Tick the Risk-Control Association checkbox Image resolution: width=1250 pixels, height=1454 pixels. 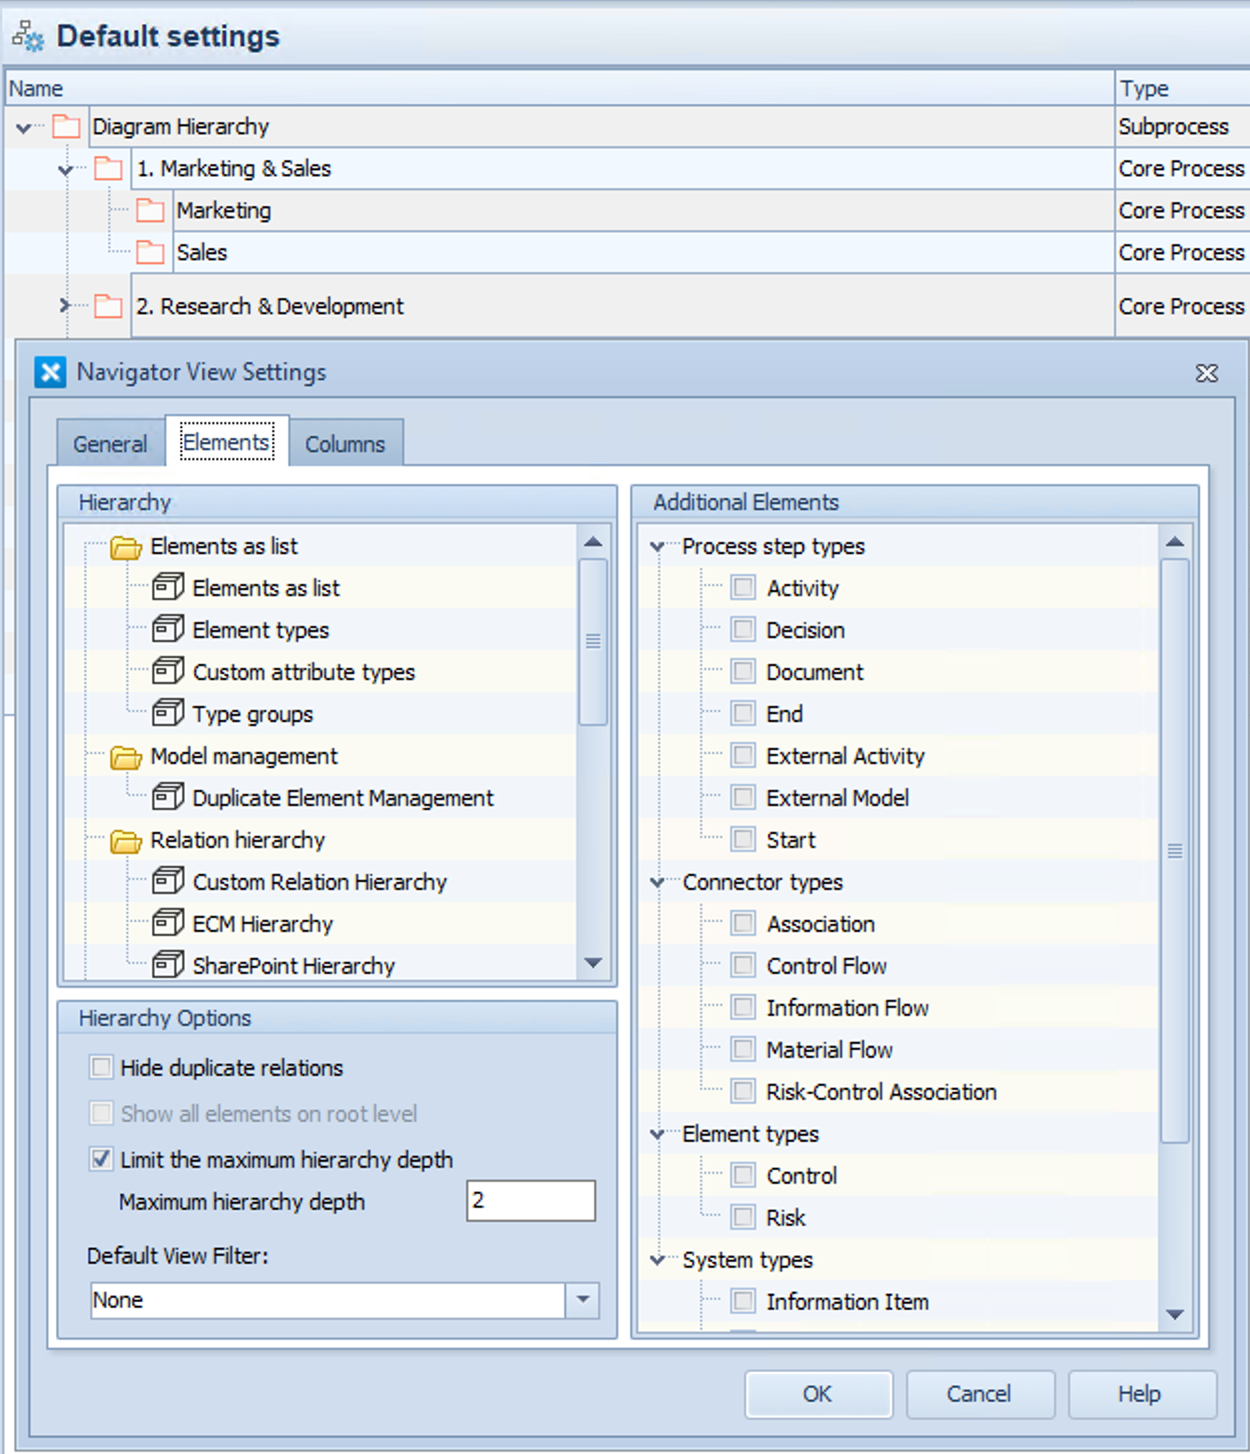pyautogui.click(x=743, y=1091)
